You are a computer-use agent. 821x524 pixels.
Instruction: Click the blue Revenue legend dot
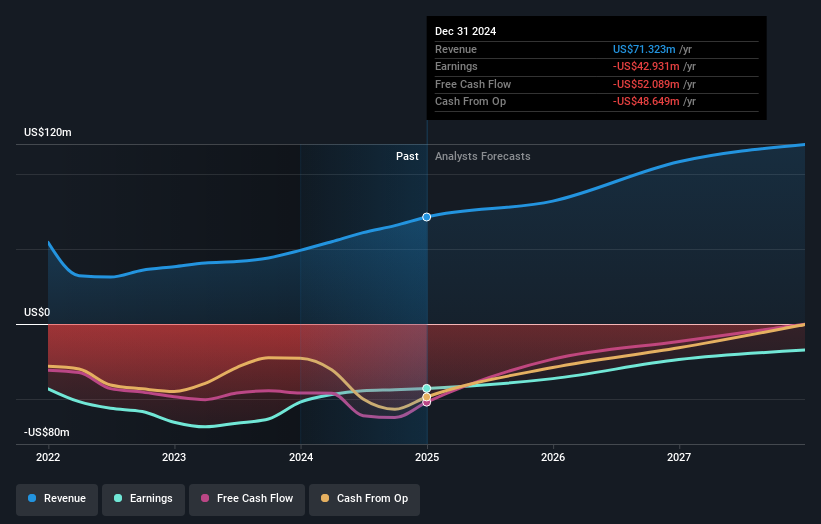coord(32,498)
